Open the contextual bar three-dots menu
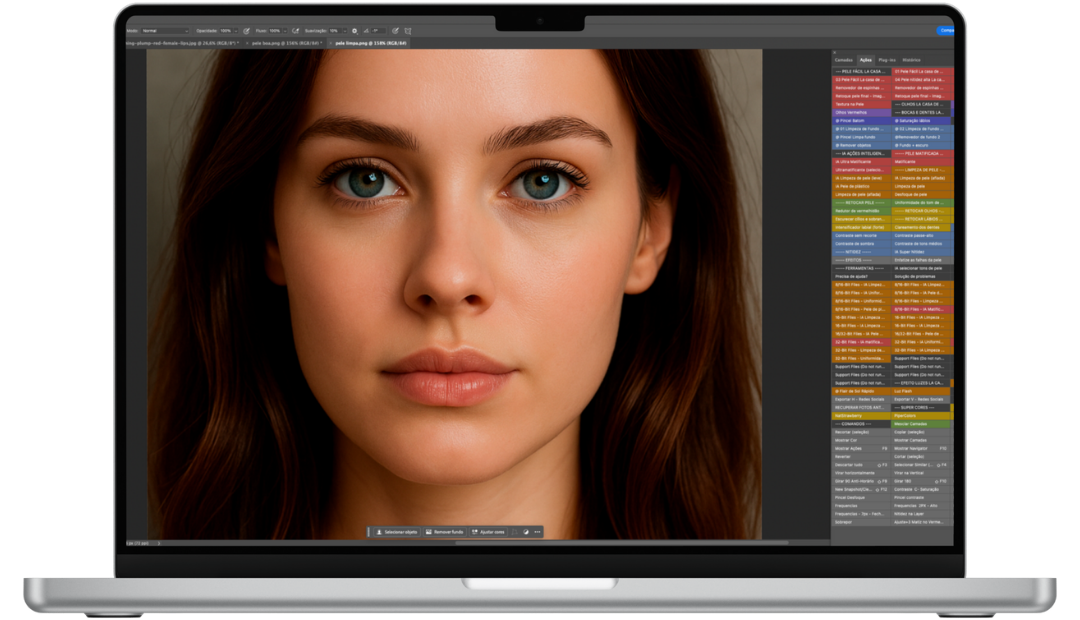This screenshot has height=620, width=1080. click(x=537, y=532)
